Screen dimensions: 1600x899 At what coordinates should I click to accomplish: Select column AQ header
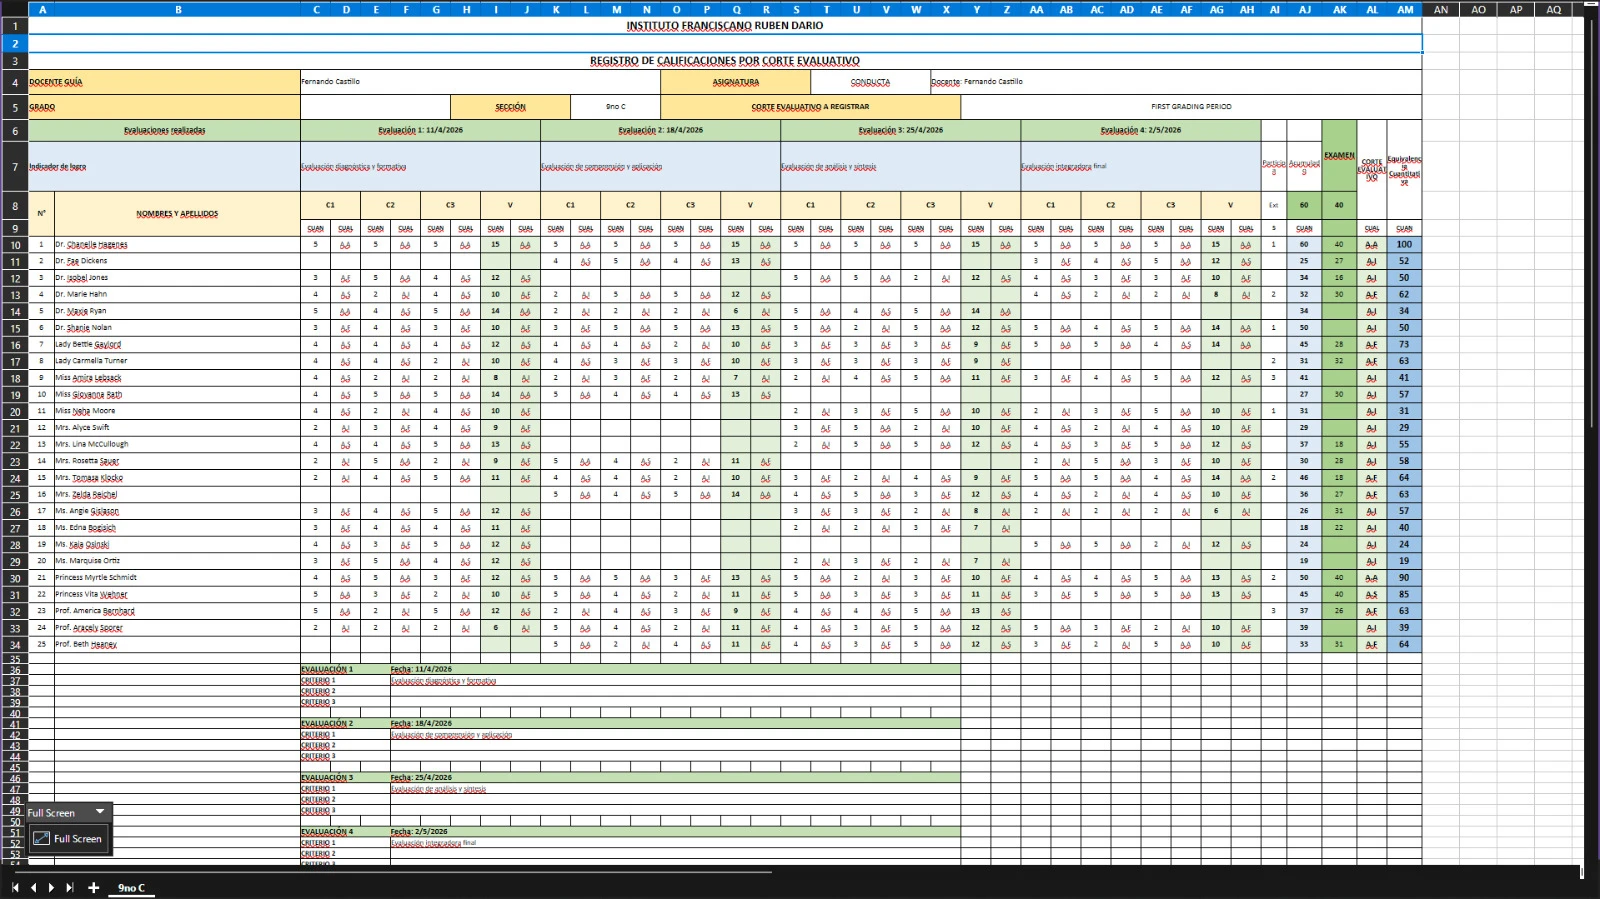click(x=1553, y=9)
